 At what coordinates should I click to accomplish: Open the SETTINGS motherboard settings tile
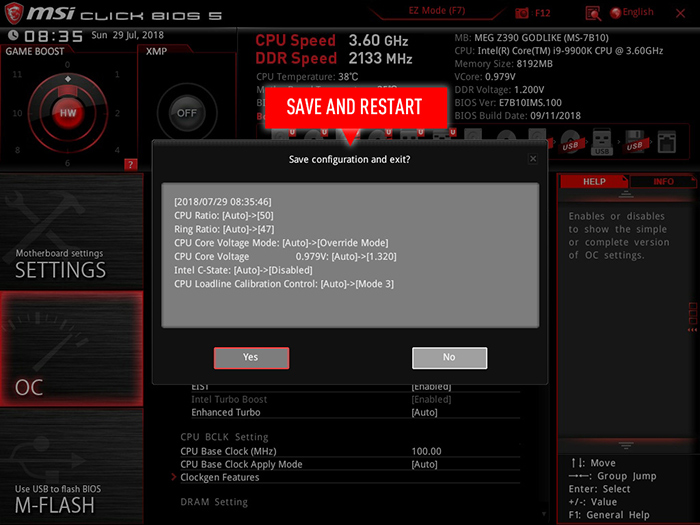coord(71,231)
